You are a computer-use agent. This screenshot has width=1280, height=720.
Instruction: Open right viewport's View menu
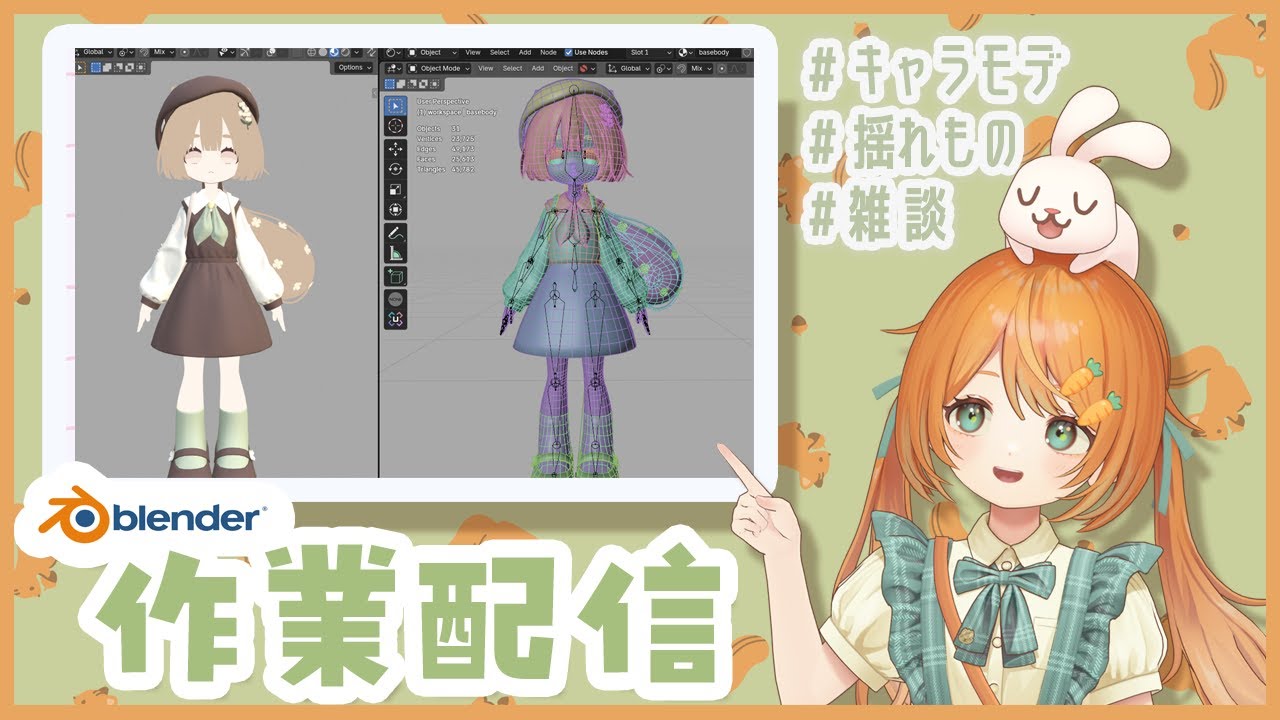tap(485, 68)
